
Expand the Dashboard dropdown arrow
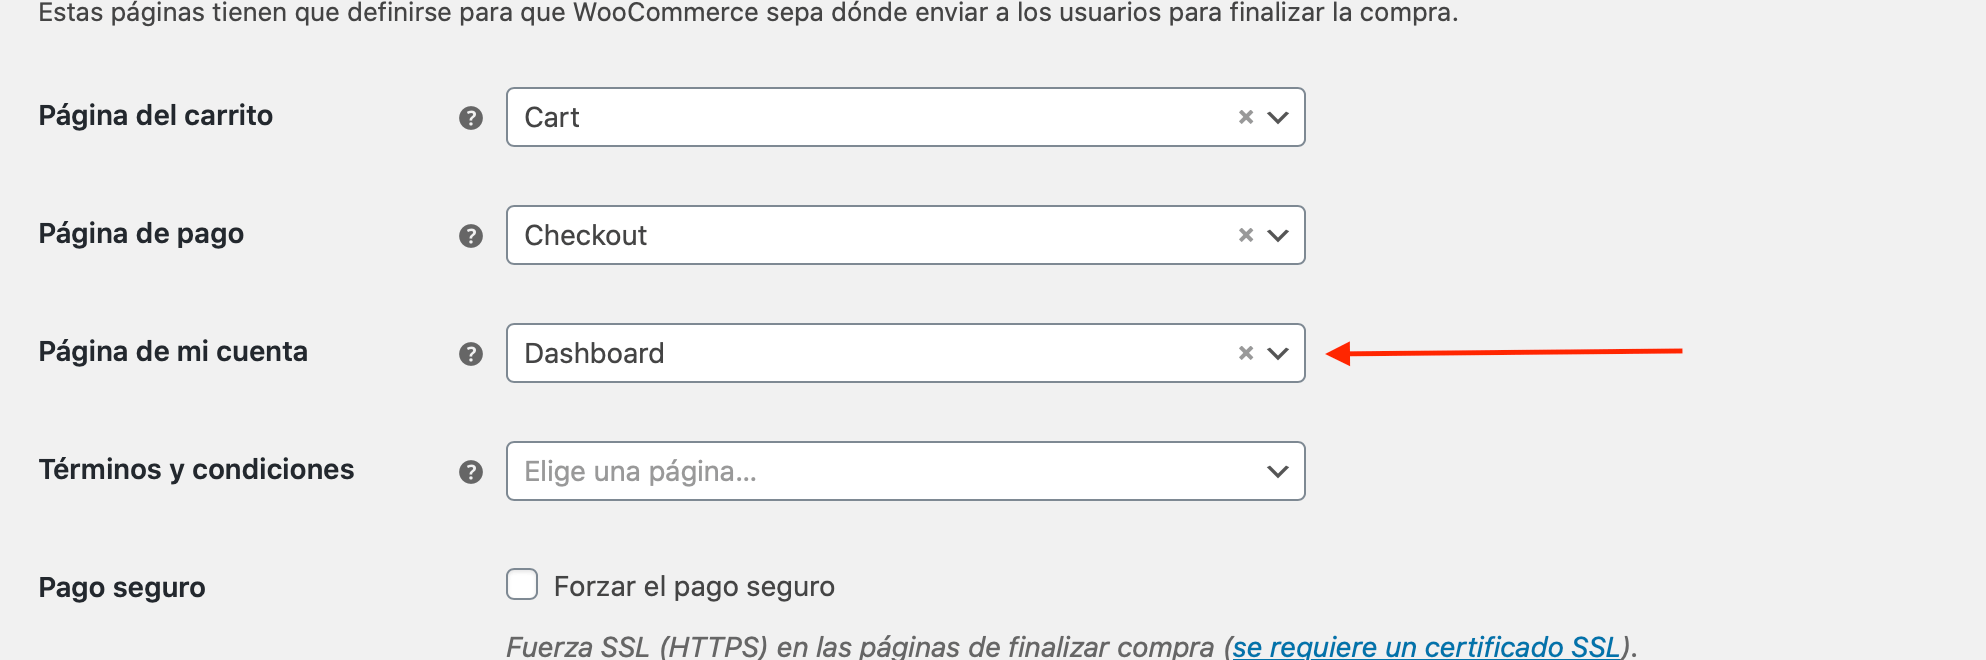[1278, 353]
